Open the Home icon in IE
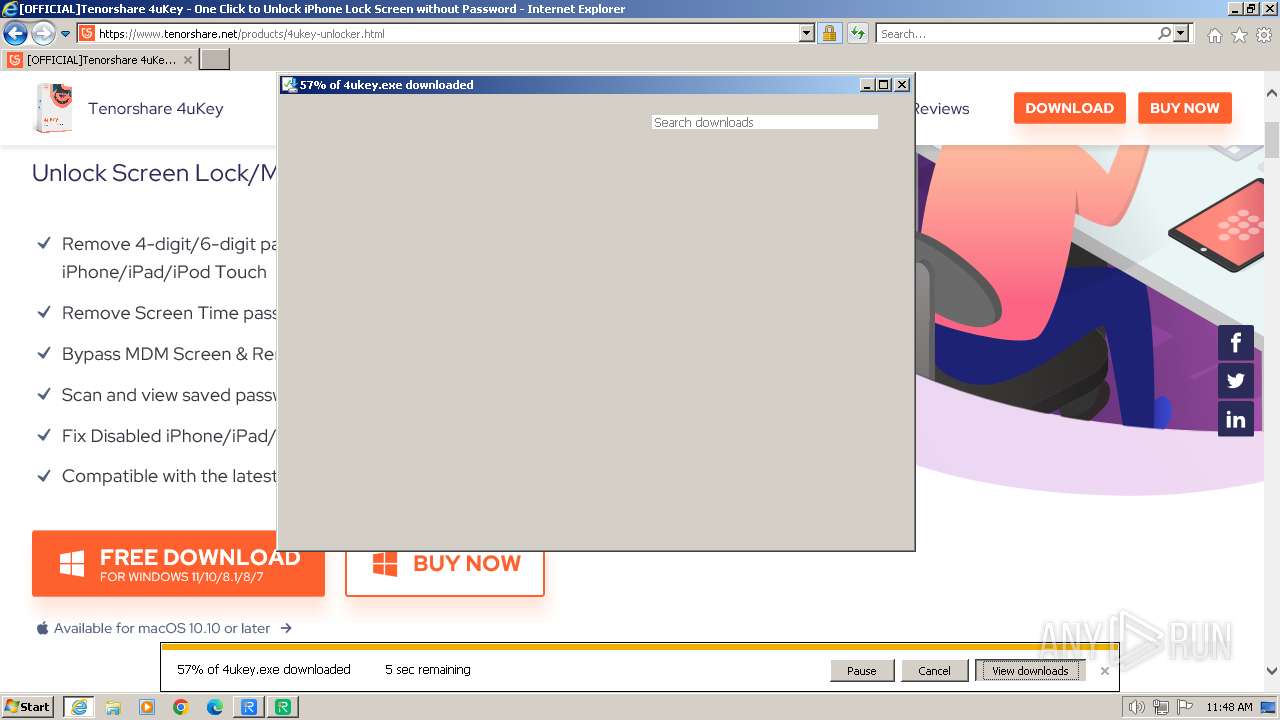Viewport: 1280px width, 720px height. coord(1214,35)
